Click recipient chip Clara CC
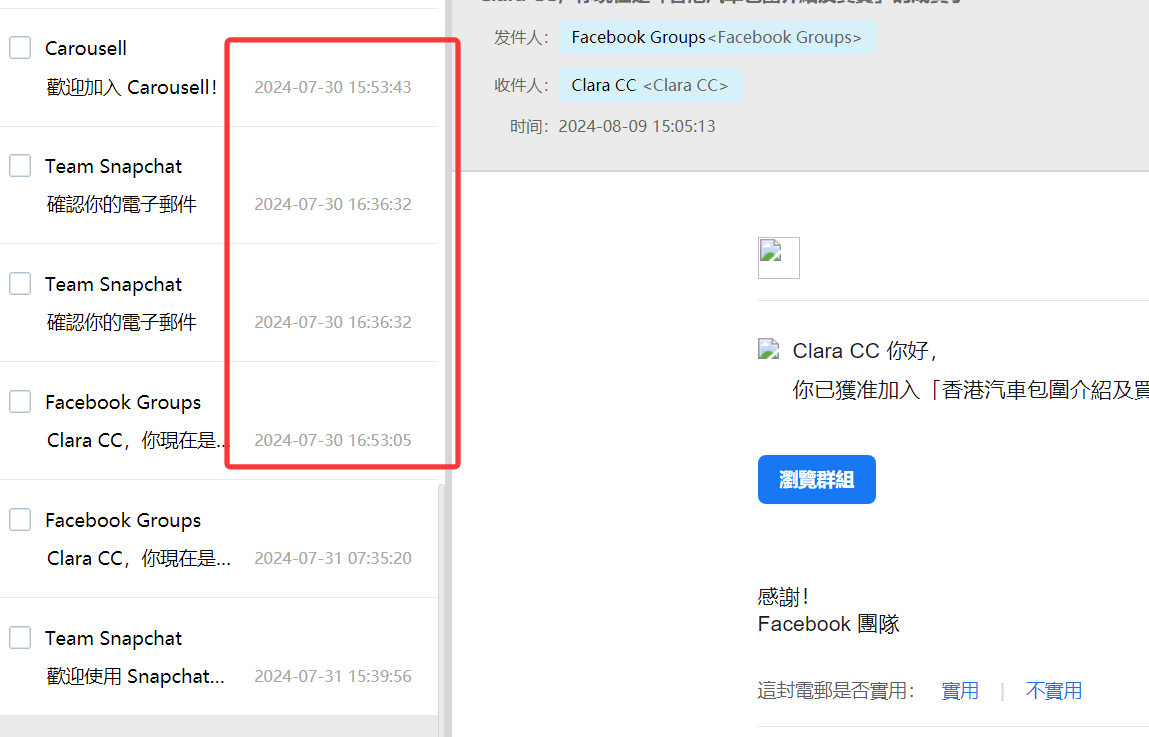Viewport: 1149px width, 737px height. 650,85
